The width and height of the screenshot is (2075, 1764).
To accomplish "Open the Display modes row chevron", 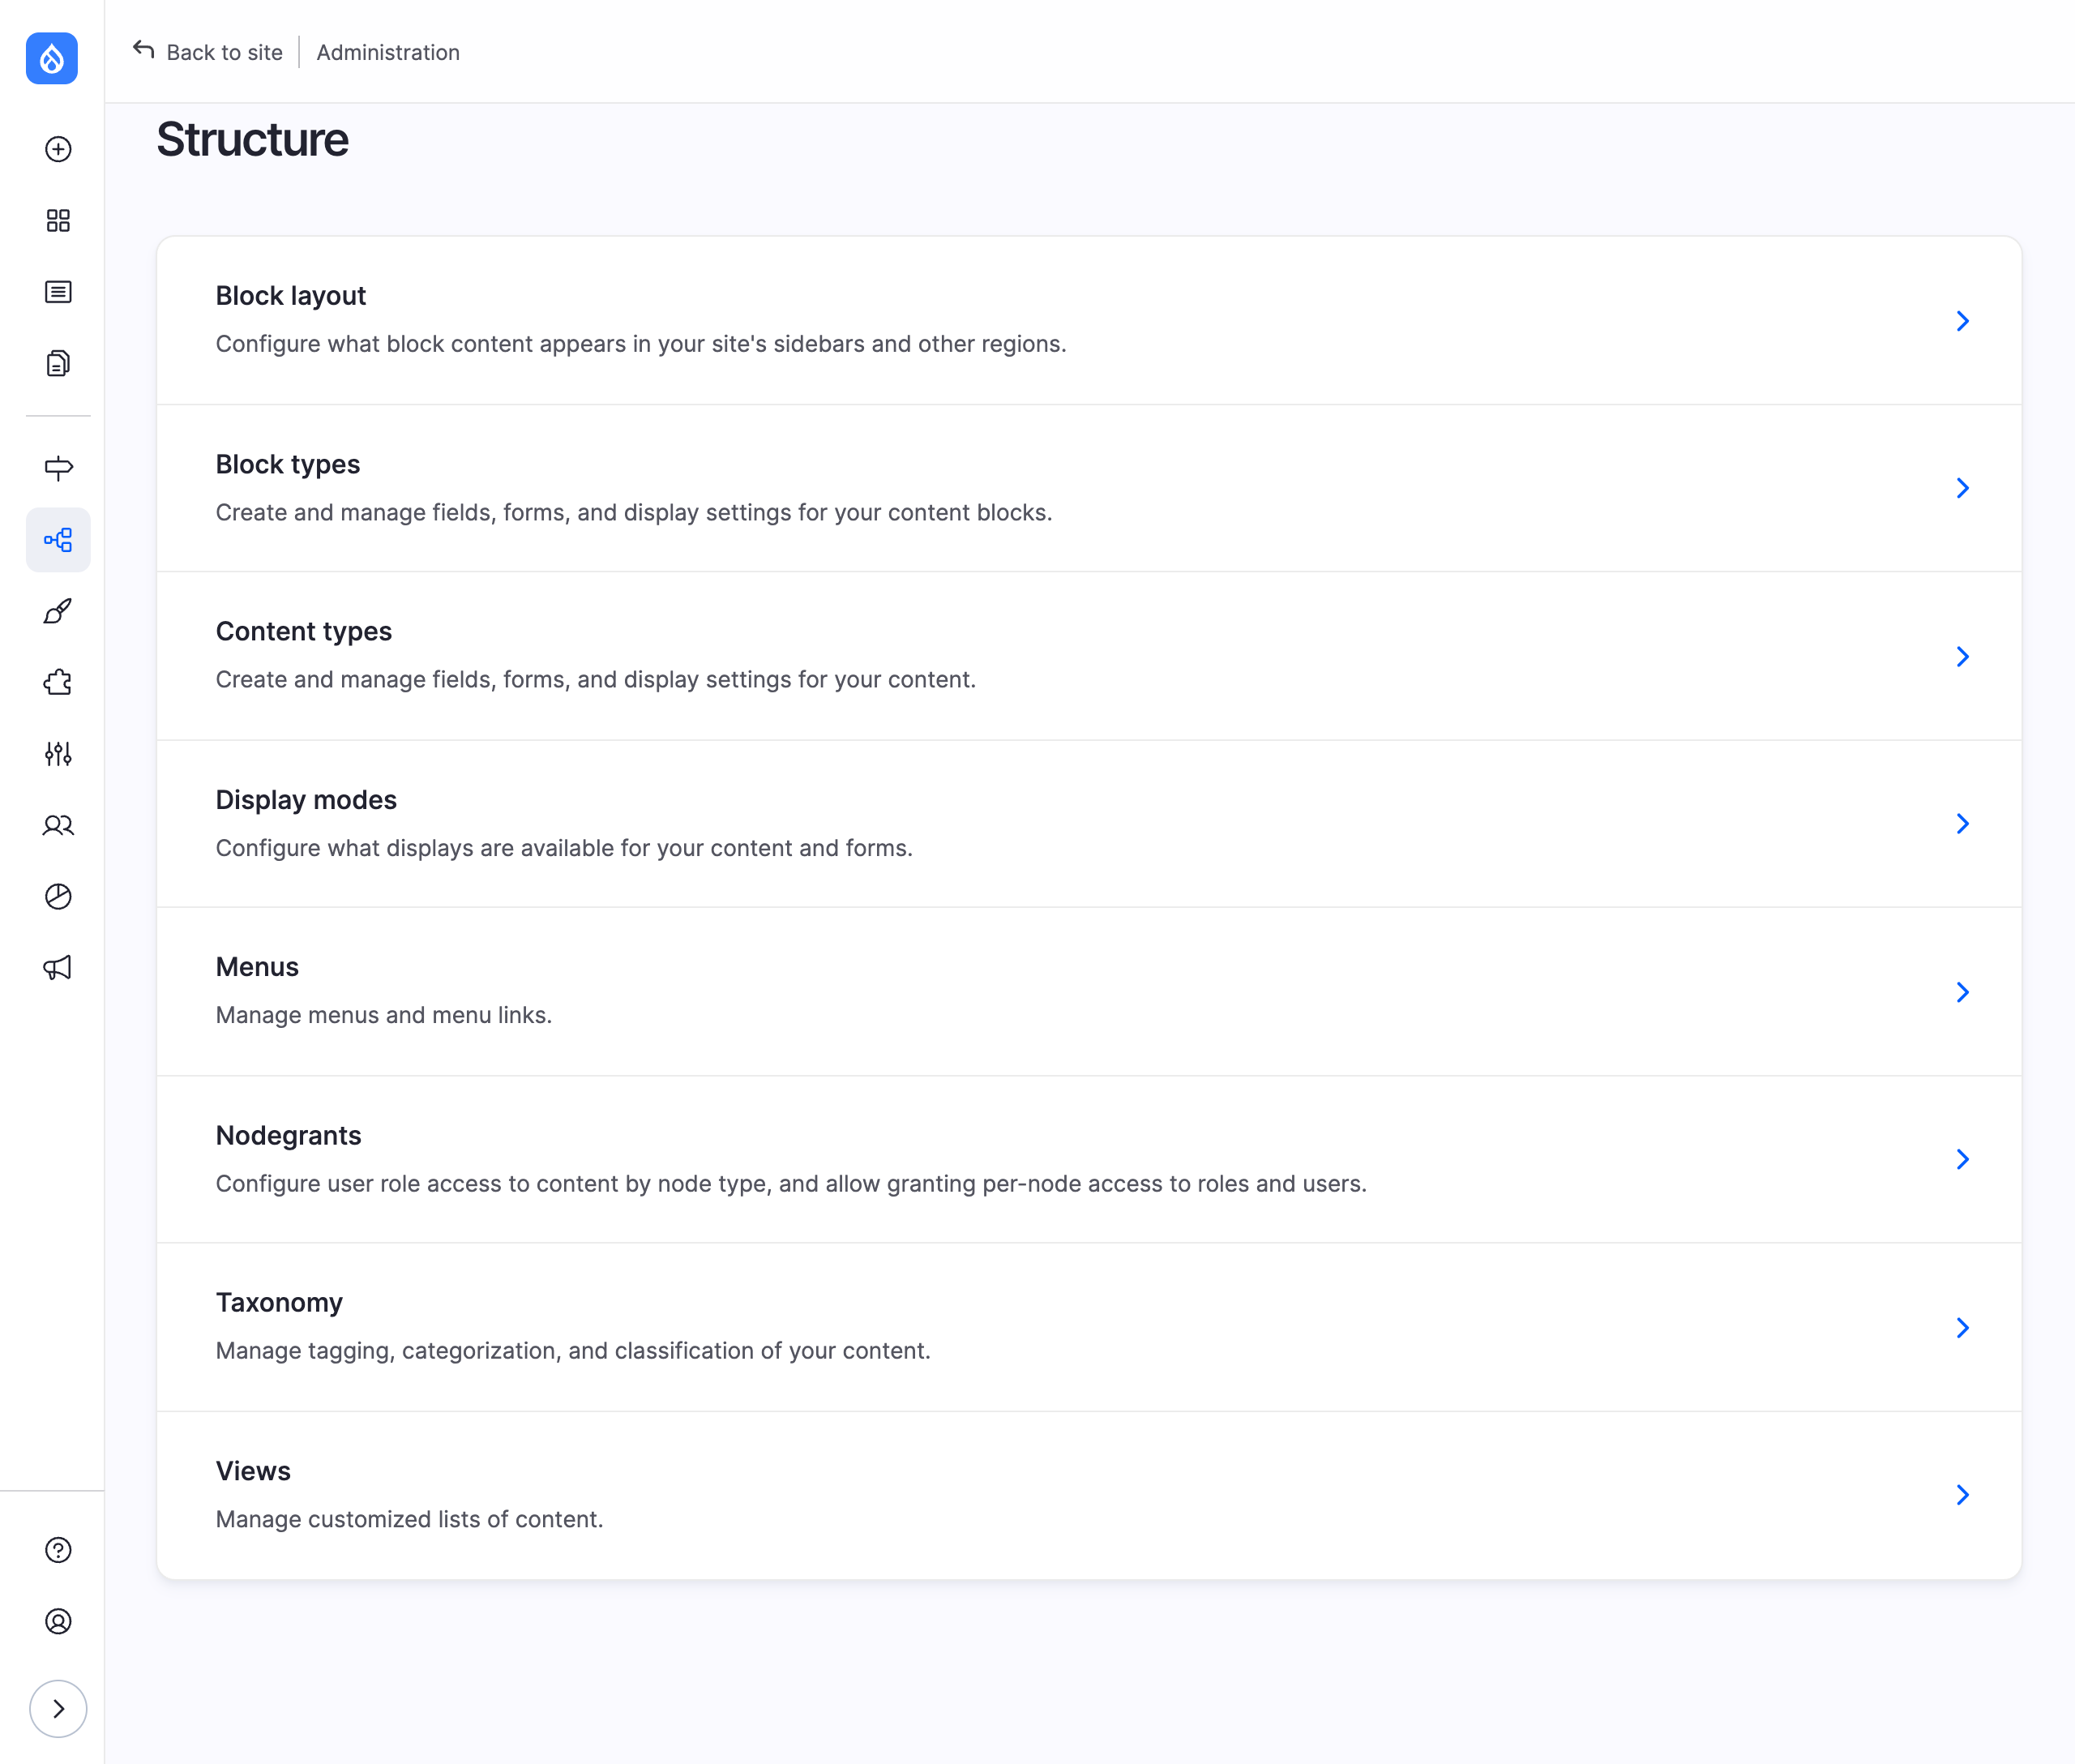I will click(1962, 824).
